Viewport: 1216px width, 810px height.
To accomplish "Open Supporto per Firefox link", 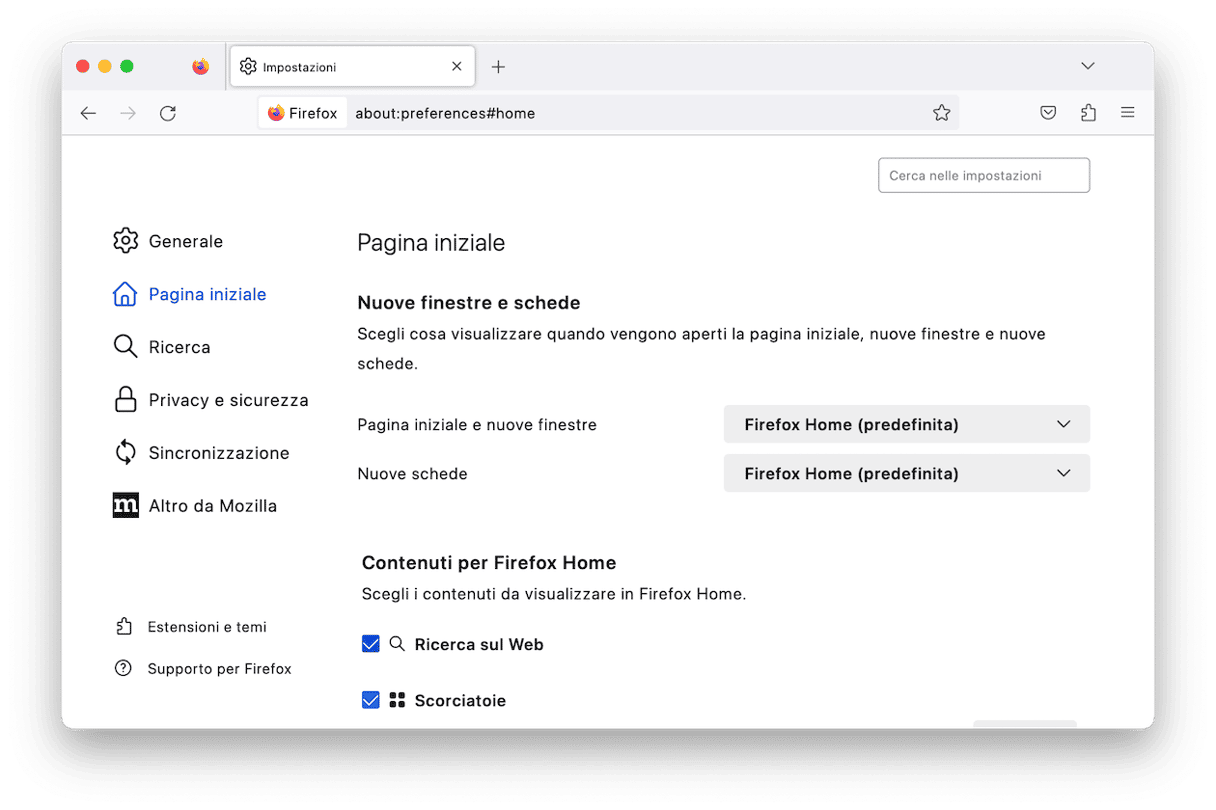I will 220,669.
